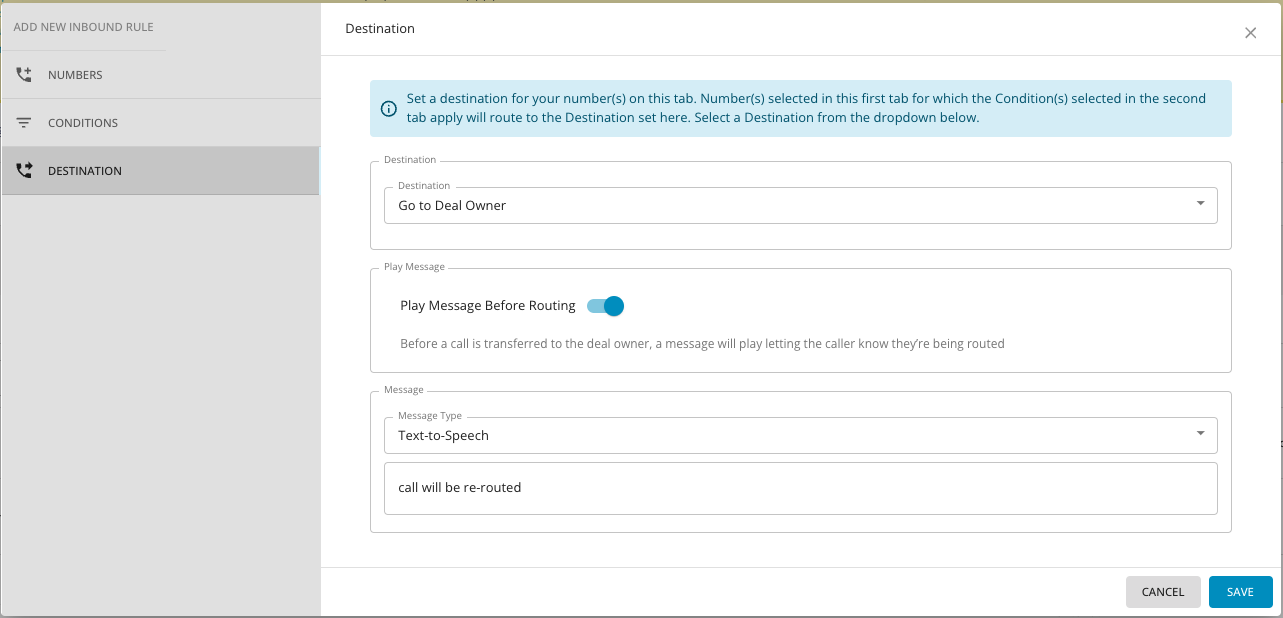
Task: Click the Cancel button
Action: [x=1163, y=592]
